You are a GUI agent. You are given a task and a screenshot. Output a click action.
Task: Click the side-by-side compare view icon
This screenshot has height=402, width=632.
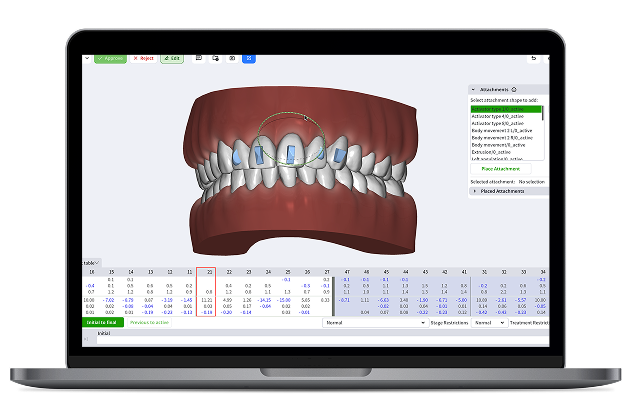pos(232,58)
